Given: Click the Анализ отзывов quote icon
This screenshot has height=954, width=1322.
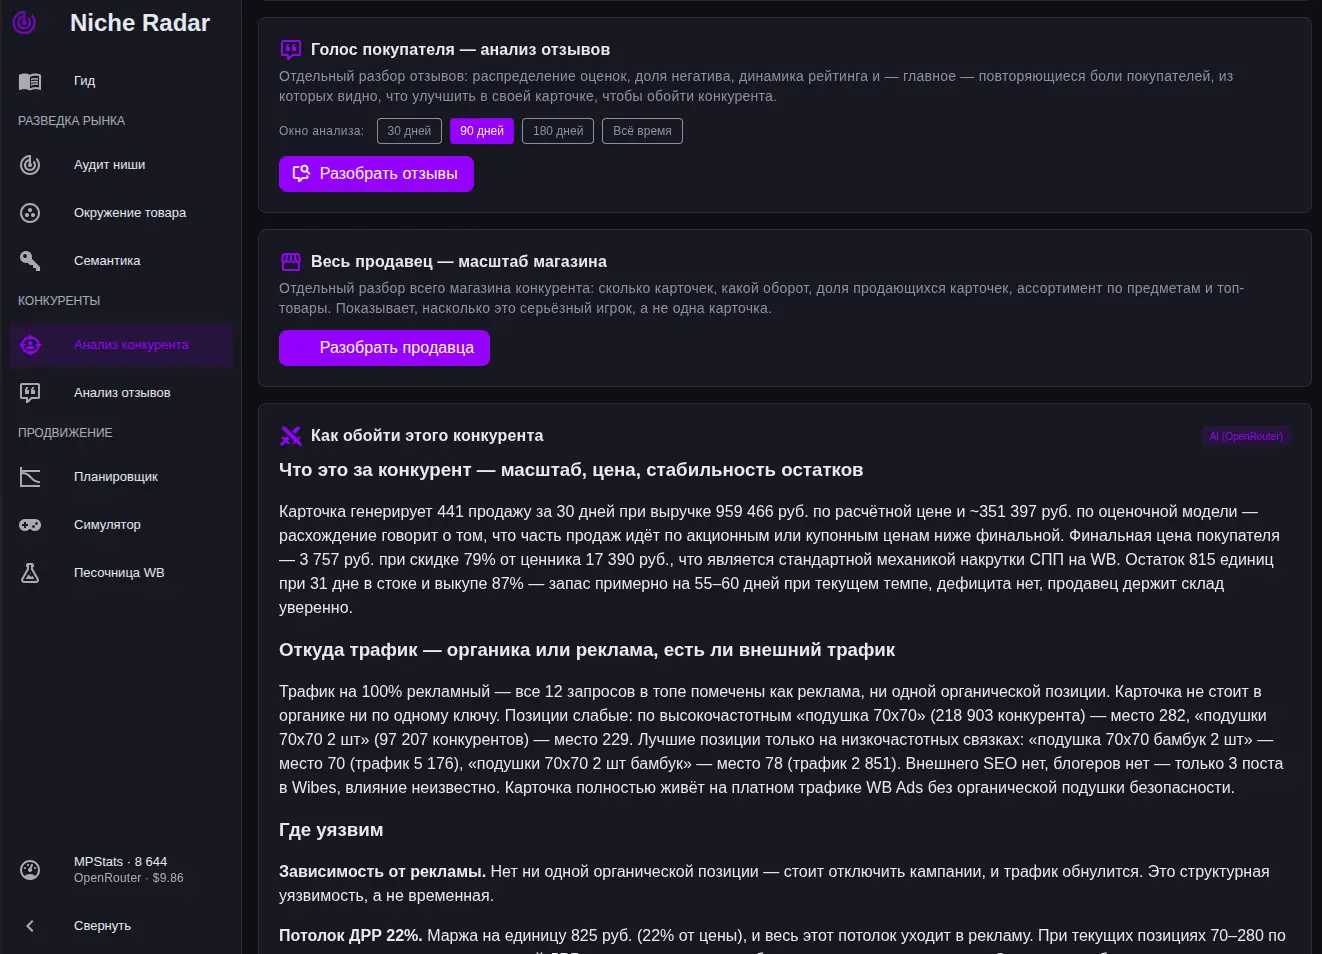Looking at the screenshot, I should pyautogui.click(x=30, y=393).
